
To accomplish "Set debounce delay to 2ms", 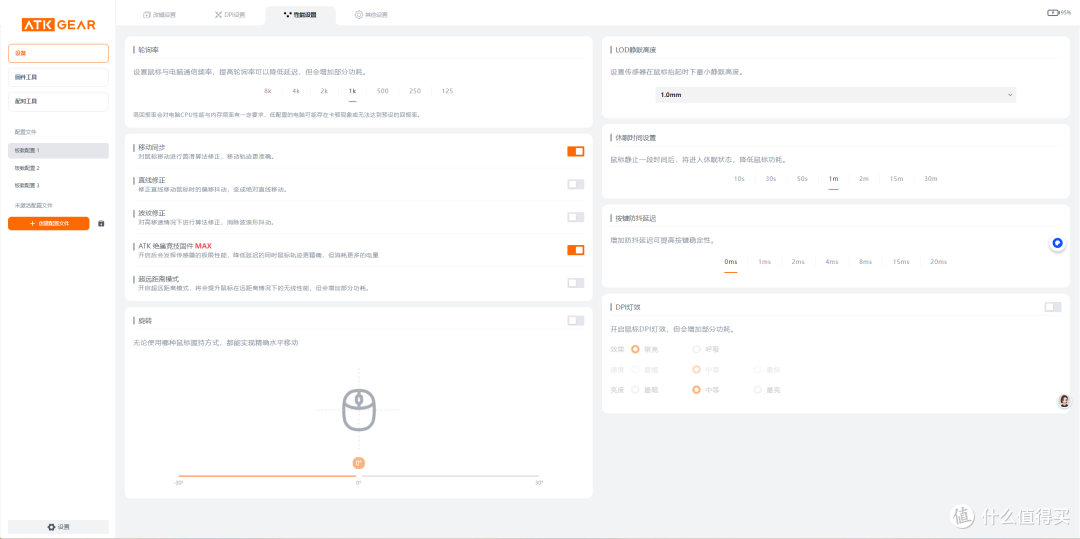I will pos(798,262).
